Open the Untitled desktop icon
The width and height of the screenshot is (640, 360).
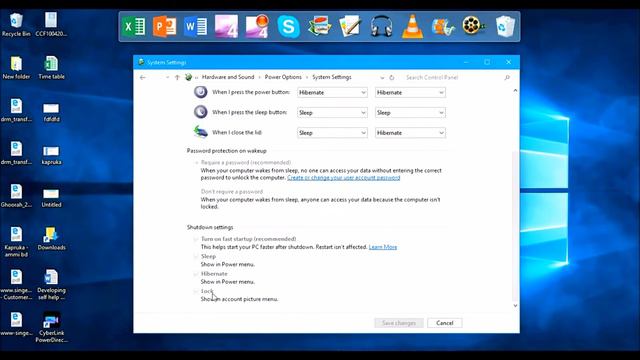(51, 198)
